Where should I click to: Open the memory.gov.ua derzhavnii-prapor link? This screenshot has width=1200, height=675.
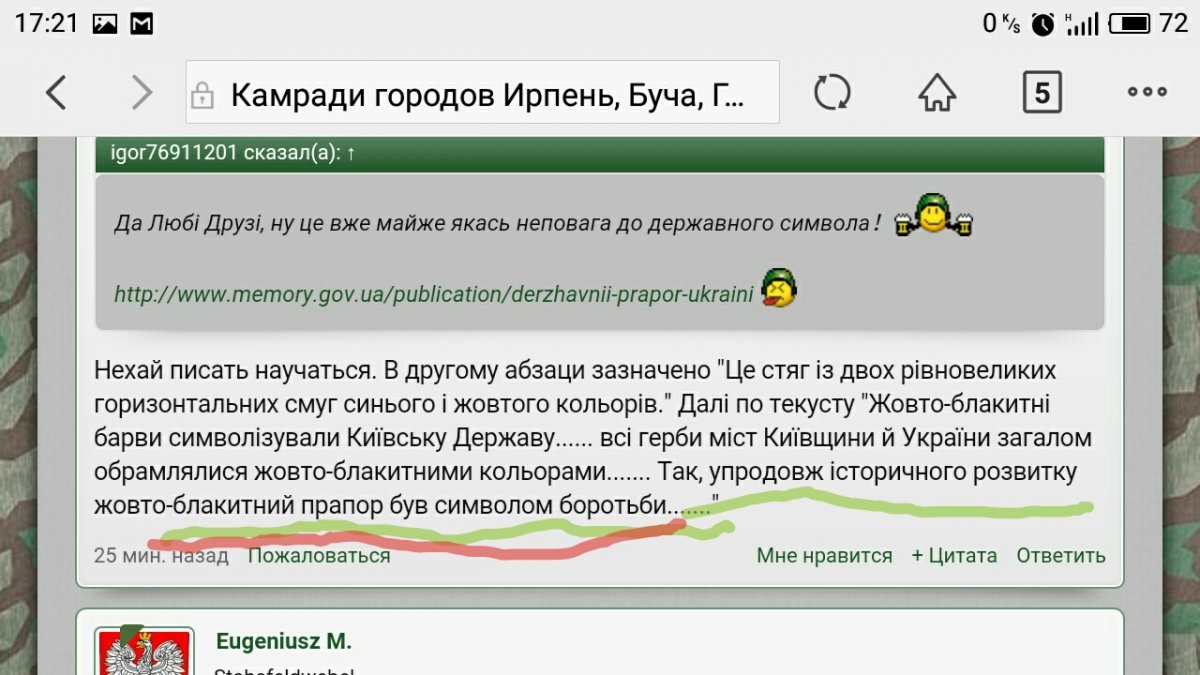pyautogui.click(x=433, y=294)
